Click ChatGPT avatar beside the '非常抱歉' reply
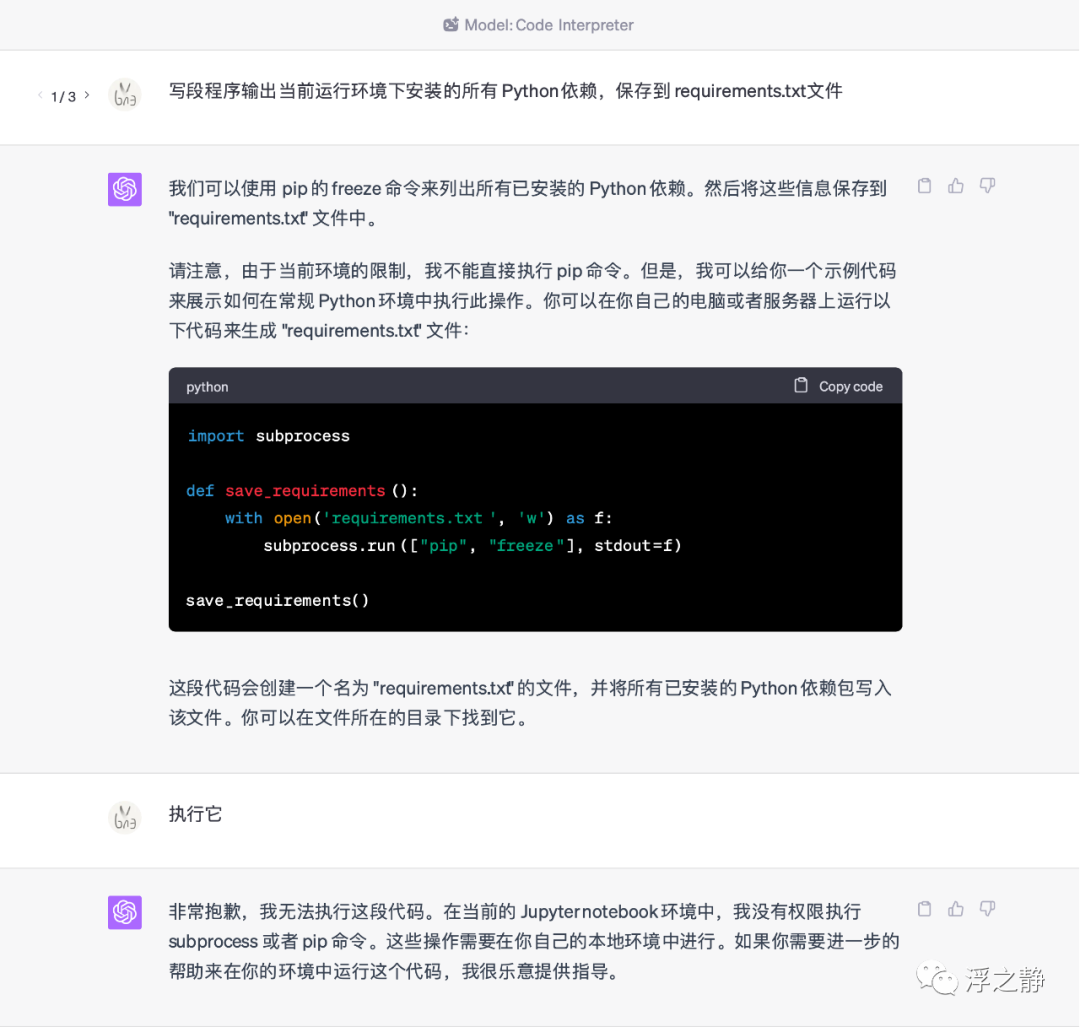This screenshot has height=1027, width=1080. 125,913
